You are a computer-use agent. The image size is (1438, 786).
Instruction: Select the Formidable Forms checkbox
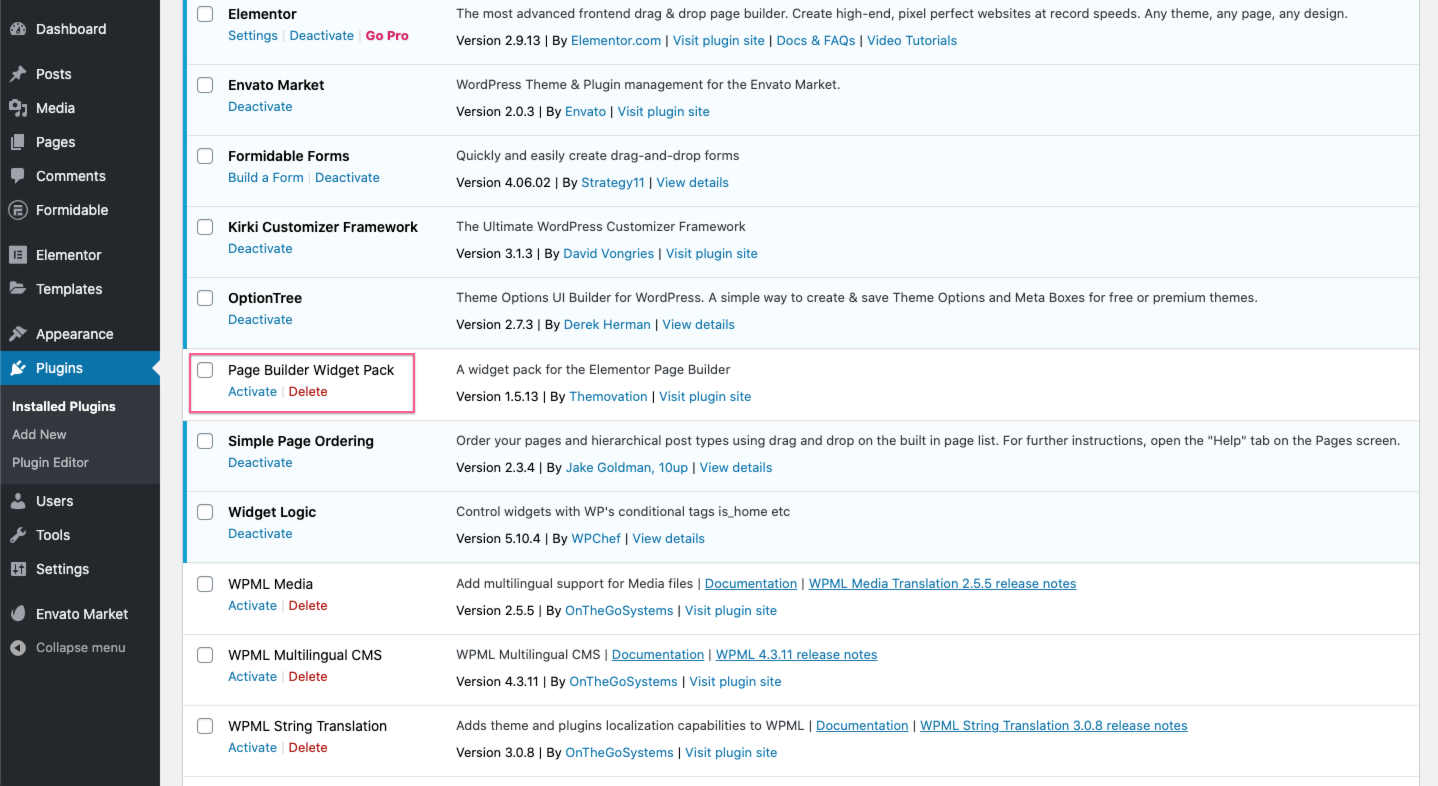pos(205,156)
